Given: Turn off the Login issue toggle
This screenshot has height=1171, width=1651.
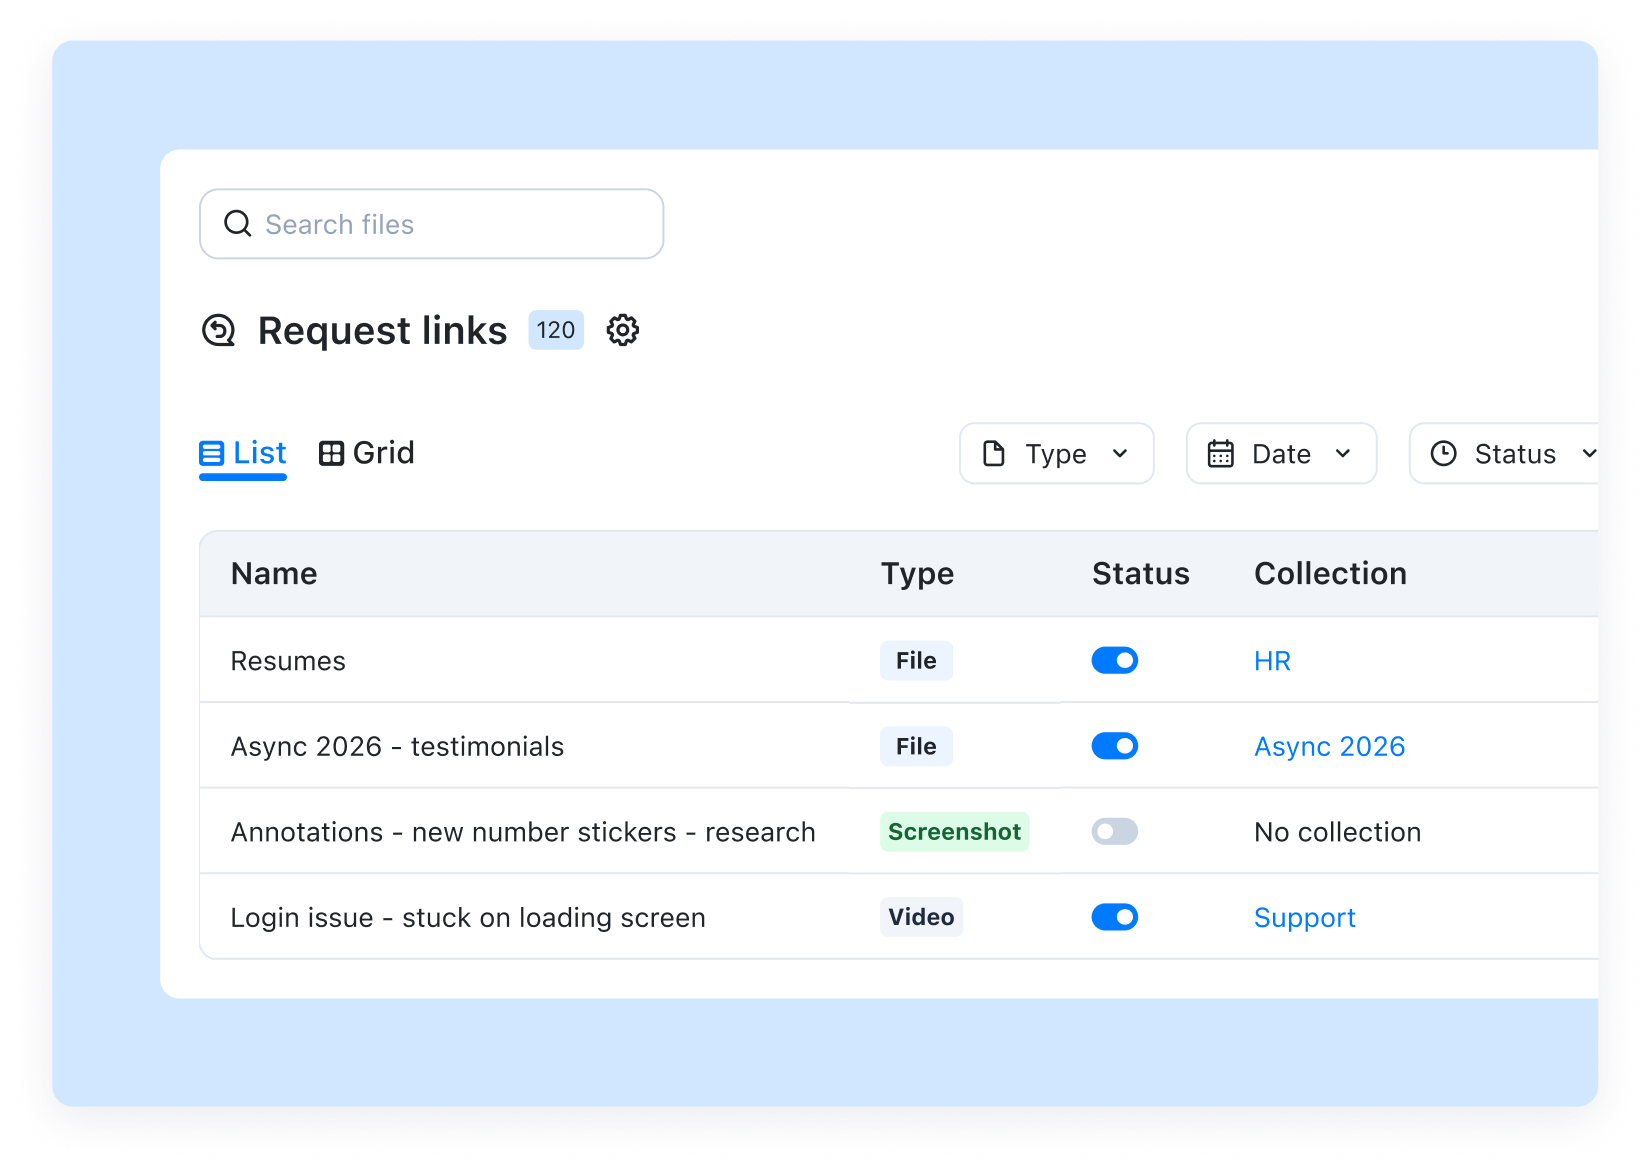Looking at the screenshot, I should pyautogui.click(x=1114, y=917).
